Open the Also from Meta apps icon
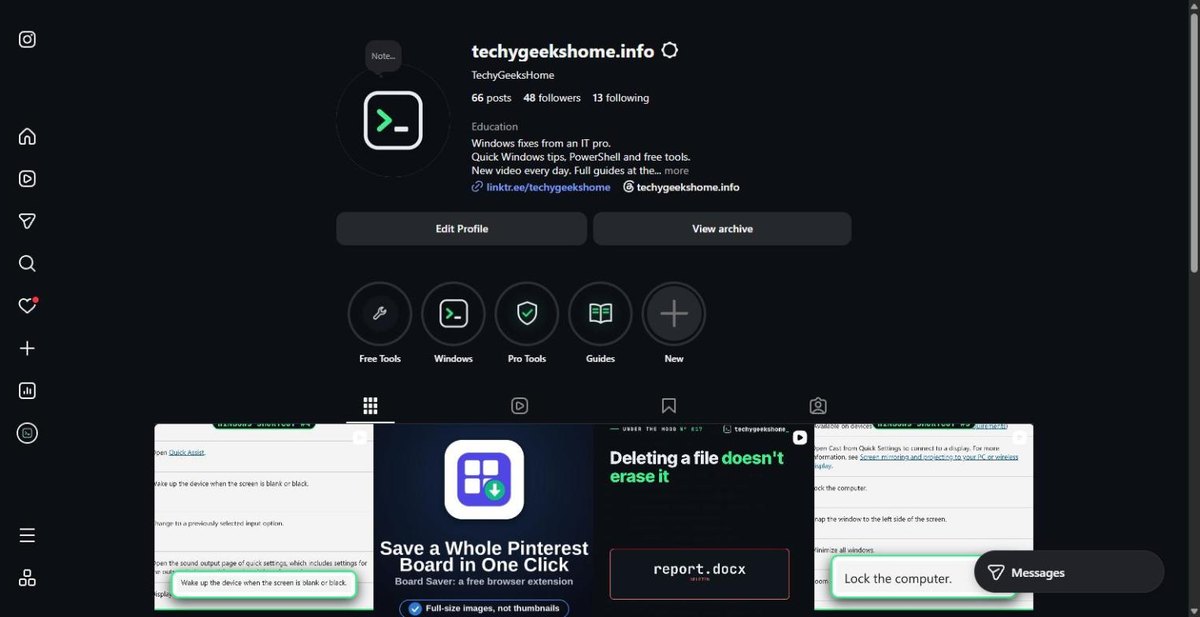This screenshot has width=1200, height=617. [x=28, y=577]
